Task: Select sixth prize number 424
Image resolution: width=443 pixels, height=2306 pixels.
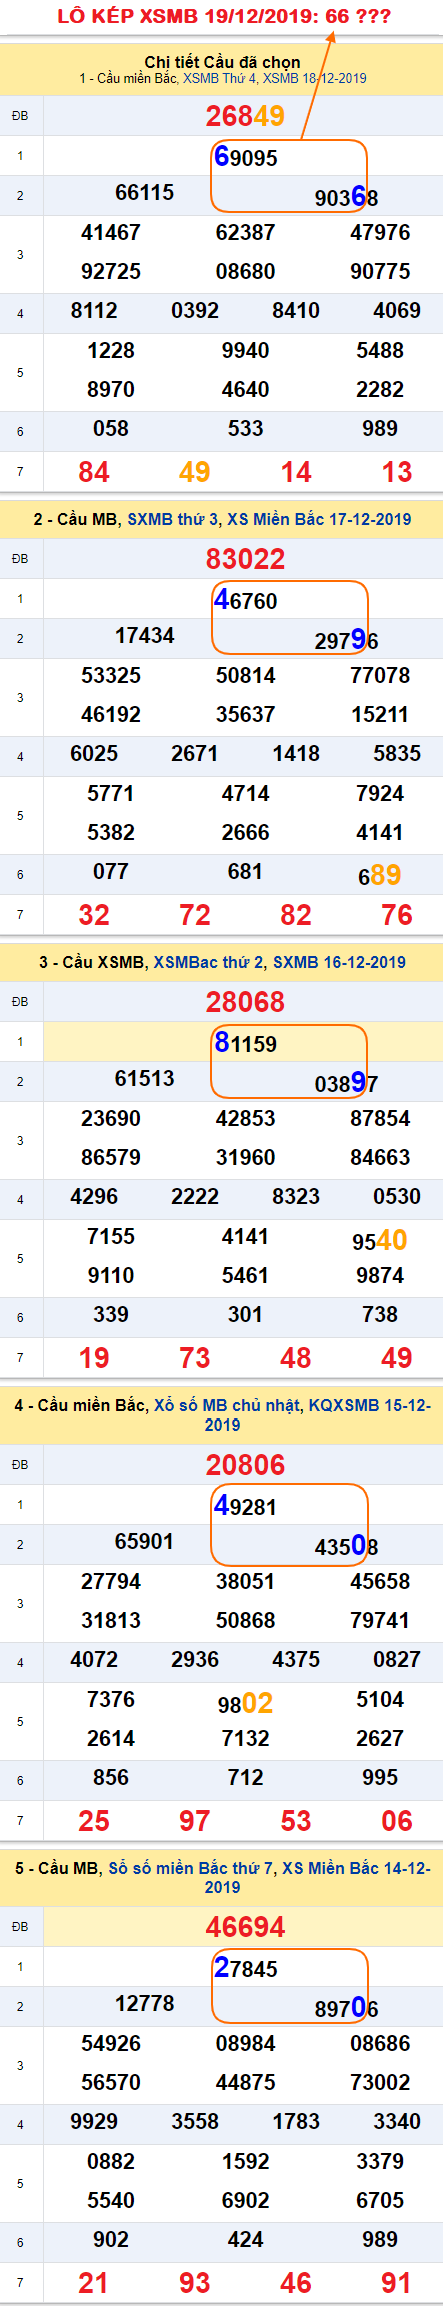Action: click(x=245, y=2240)
